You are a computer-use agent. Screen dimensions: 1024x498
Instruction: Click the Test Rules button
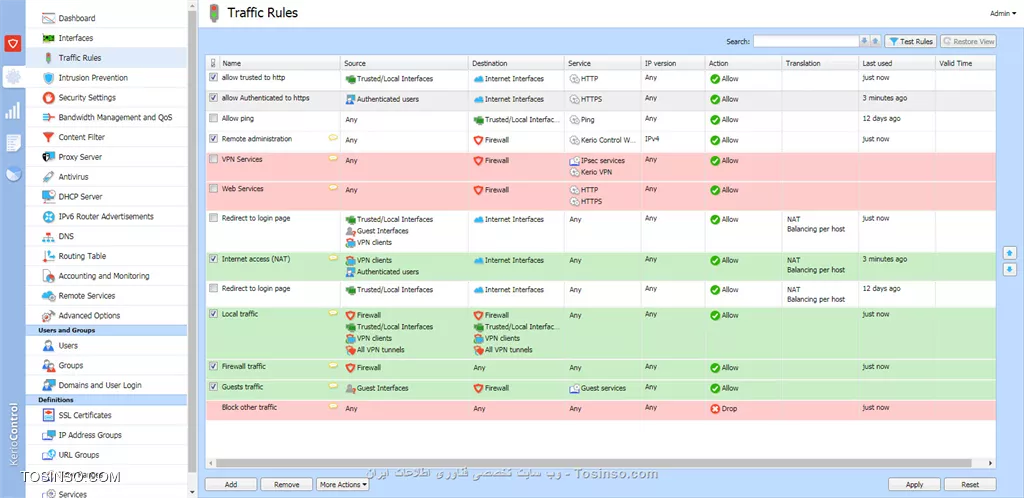click(x=911, y=41)
